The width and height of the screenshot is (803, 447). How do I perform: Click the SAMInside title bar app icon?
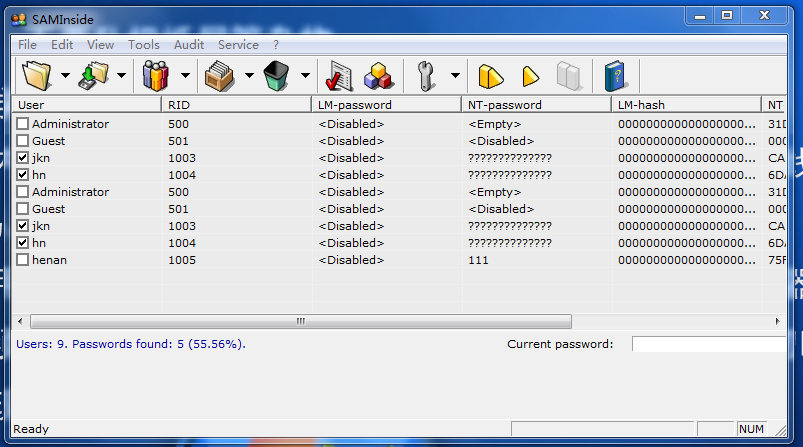click(19, 20)
